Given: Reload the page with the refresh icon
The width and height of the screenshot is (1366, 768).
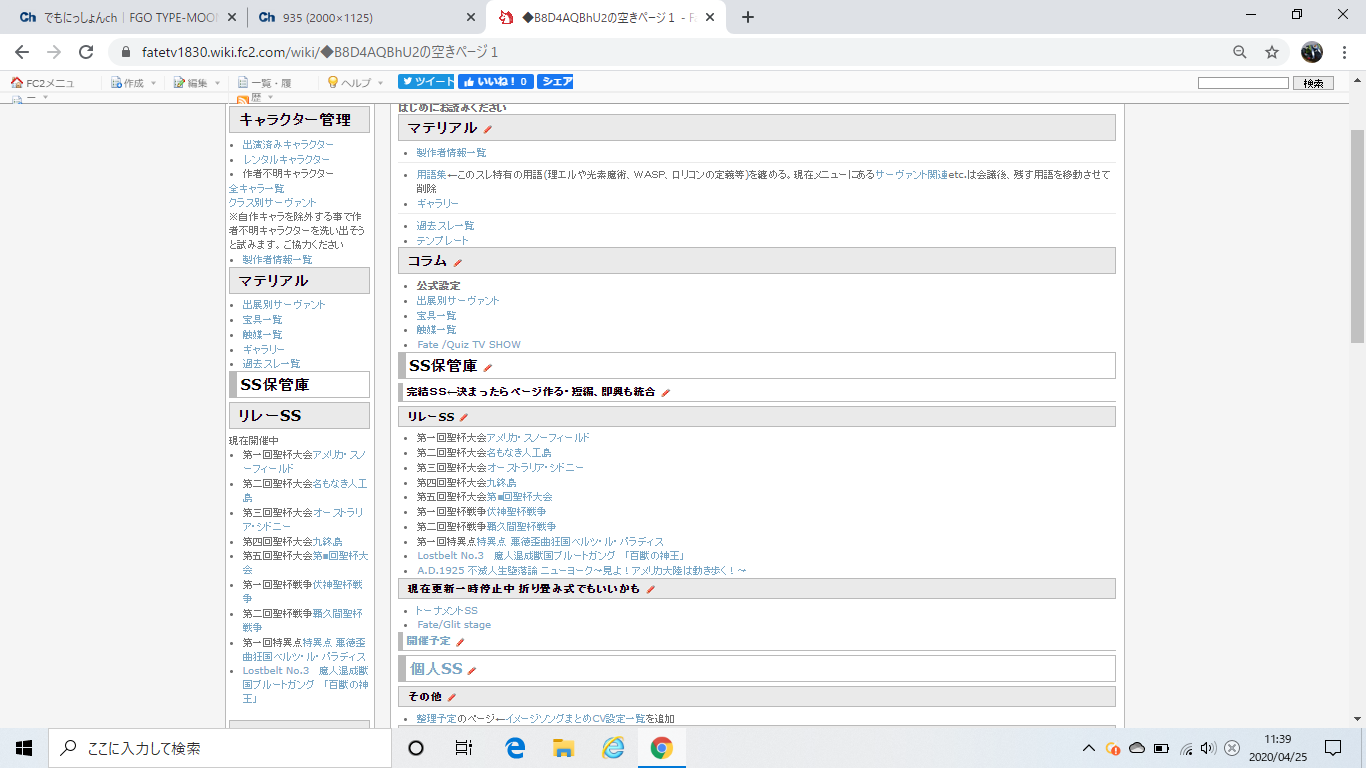Looking at the screenshot, I should [86, 52].
